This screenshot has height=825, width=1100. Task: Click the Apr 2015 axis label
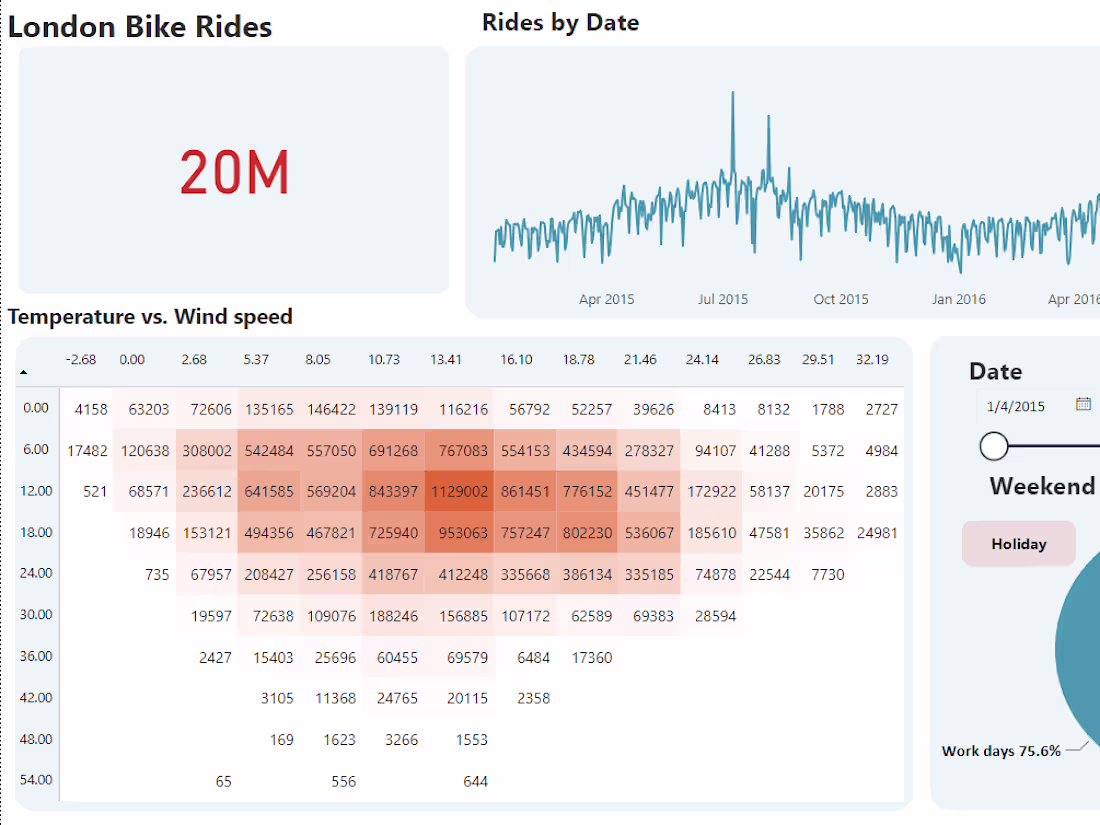[x=606, y=299]
